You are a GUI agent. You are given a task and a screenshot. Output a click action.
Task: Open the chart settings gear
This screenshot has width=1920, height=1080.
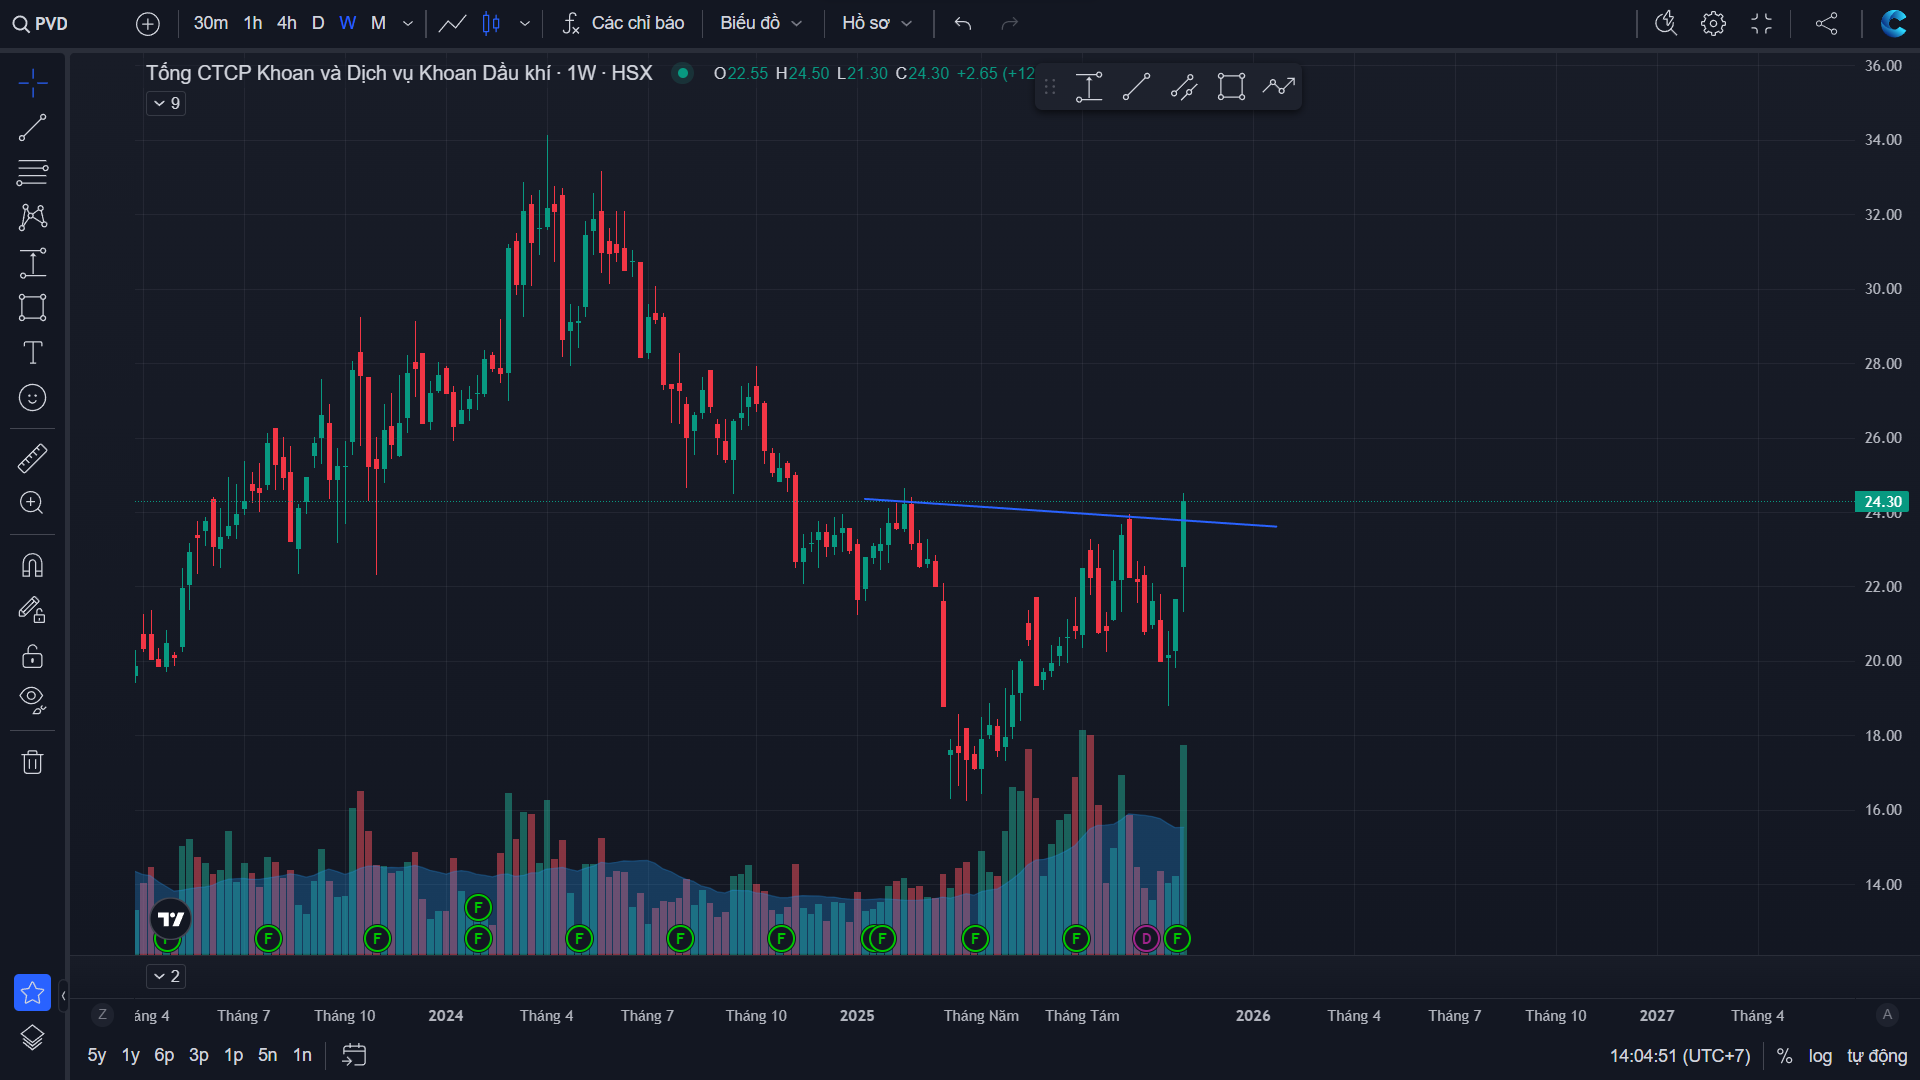click(1713, 23)
